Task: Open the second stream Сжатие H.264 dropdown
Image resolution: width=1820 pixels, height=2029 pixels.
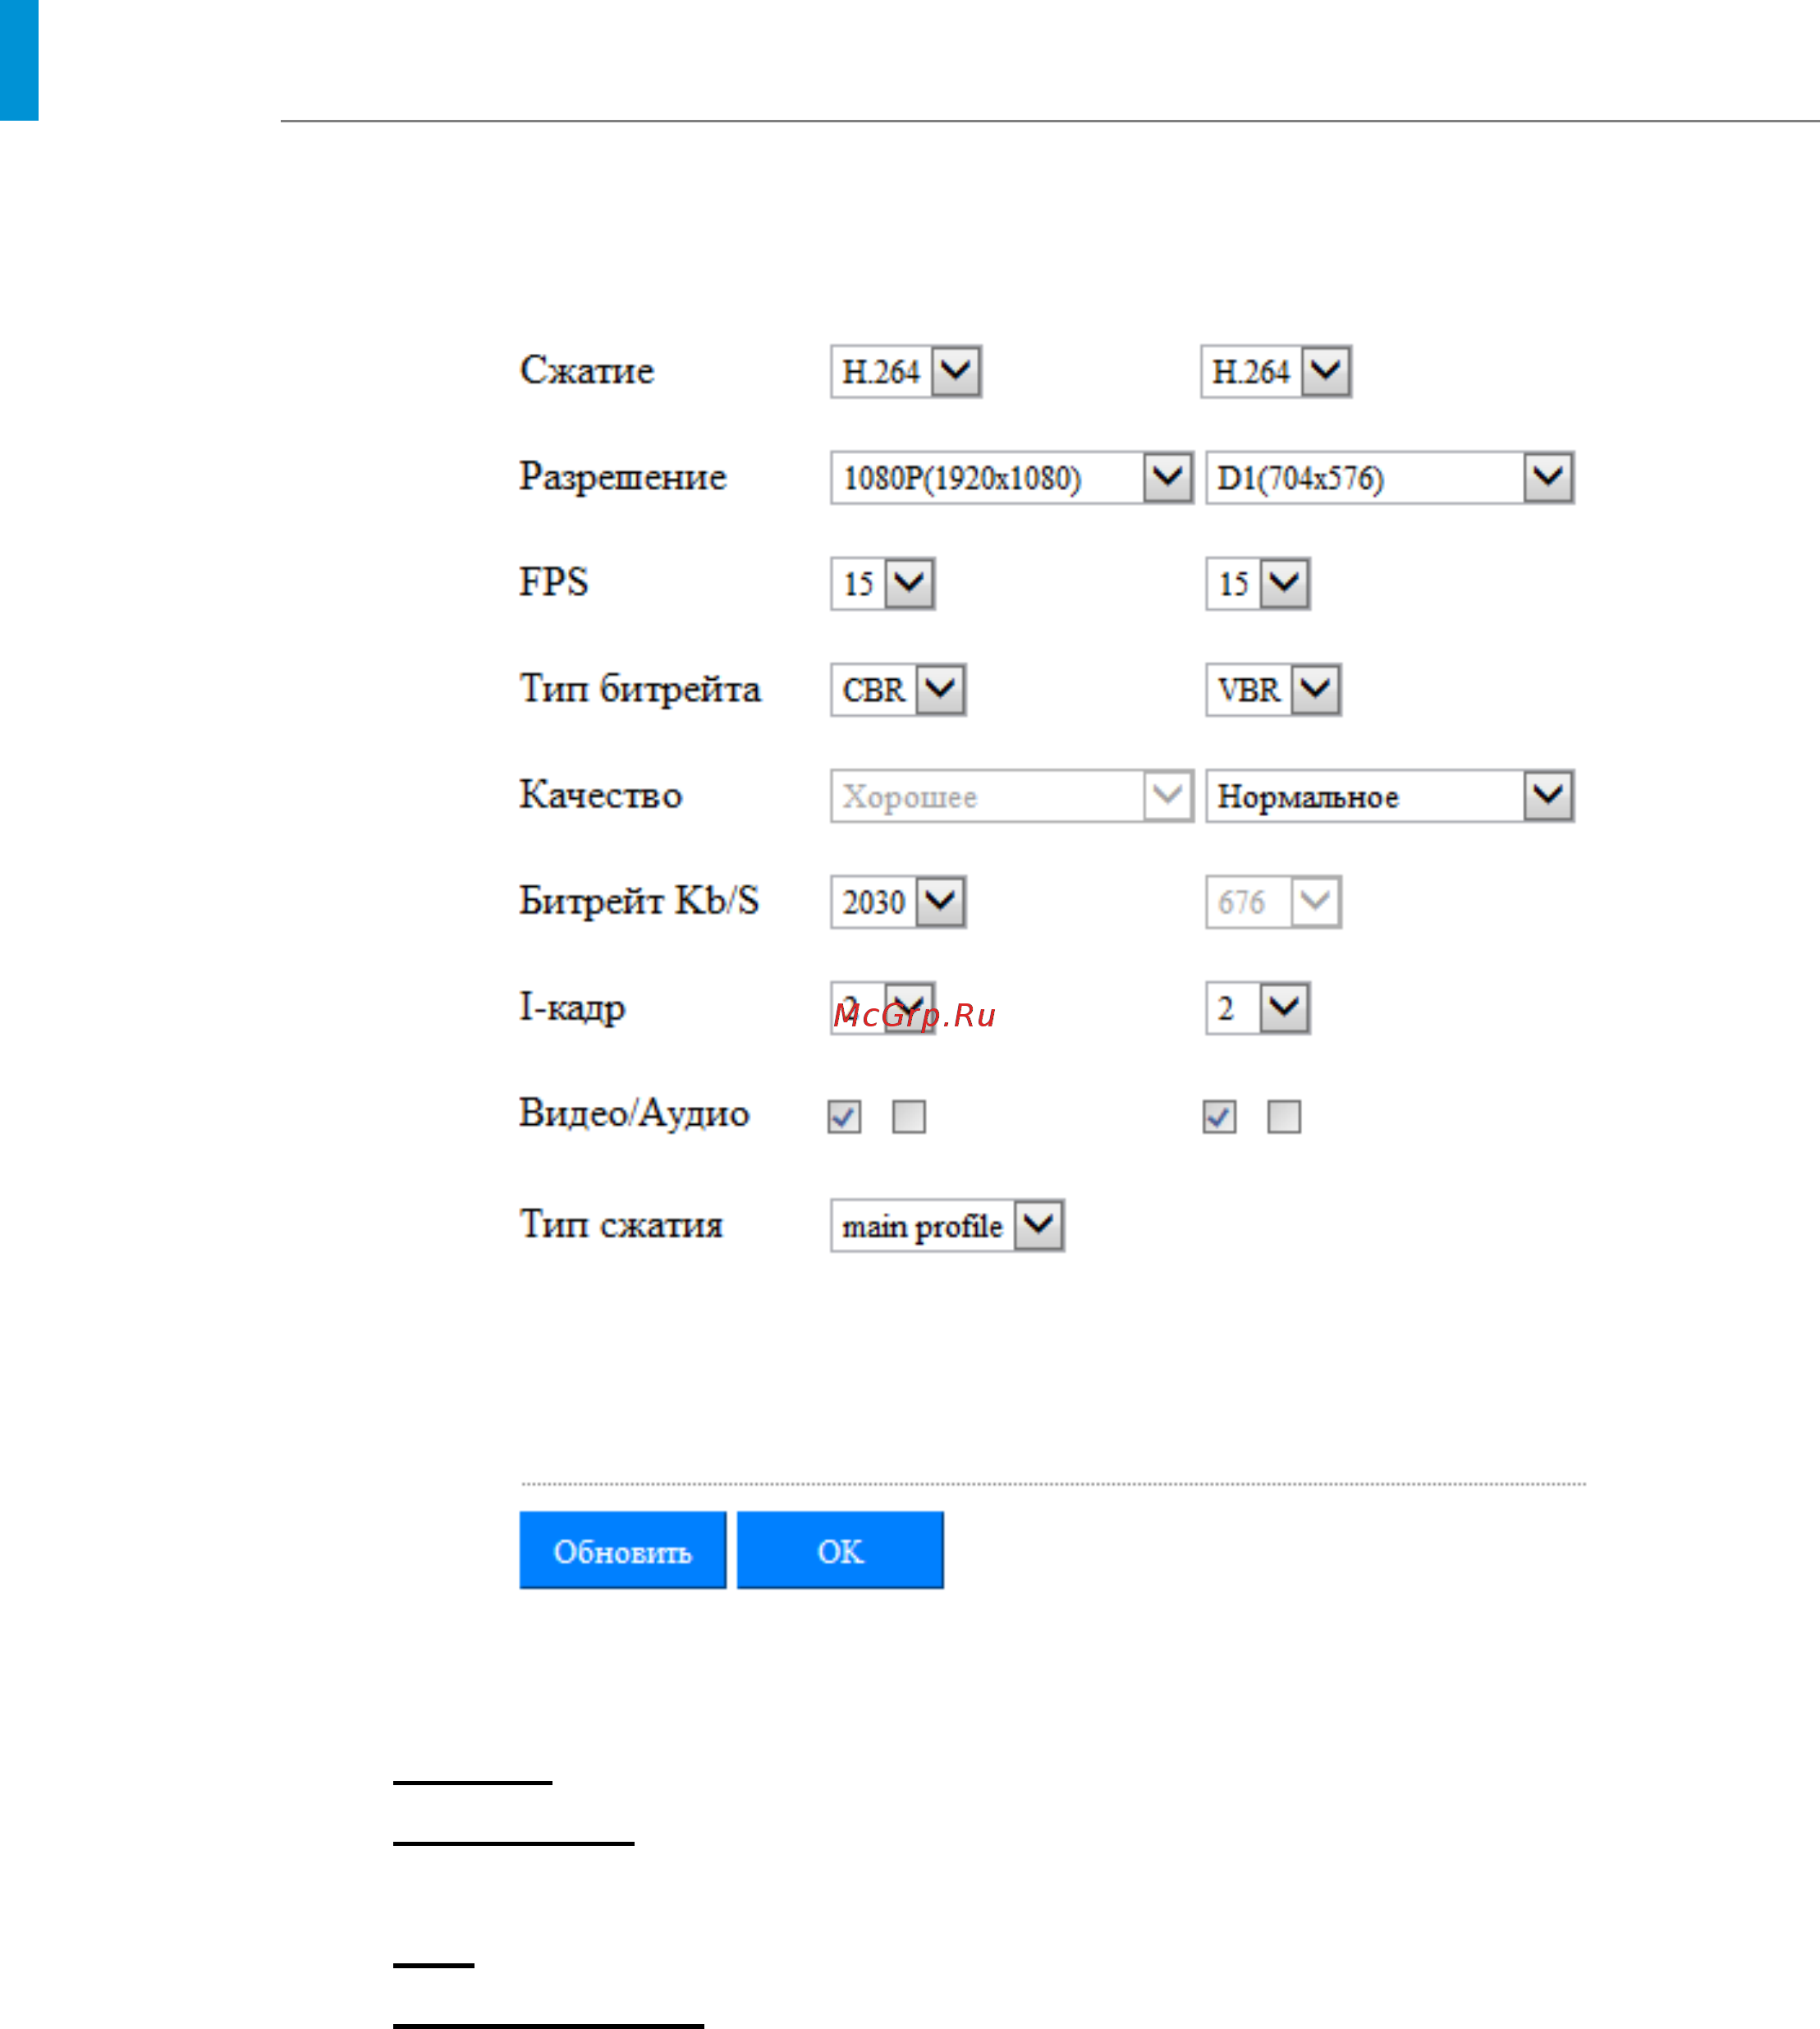Action: click(1276, 372)
